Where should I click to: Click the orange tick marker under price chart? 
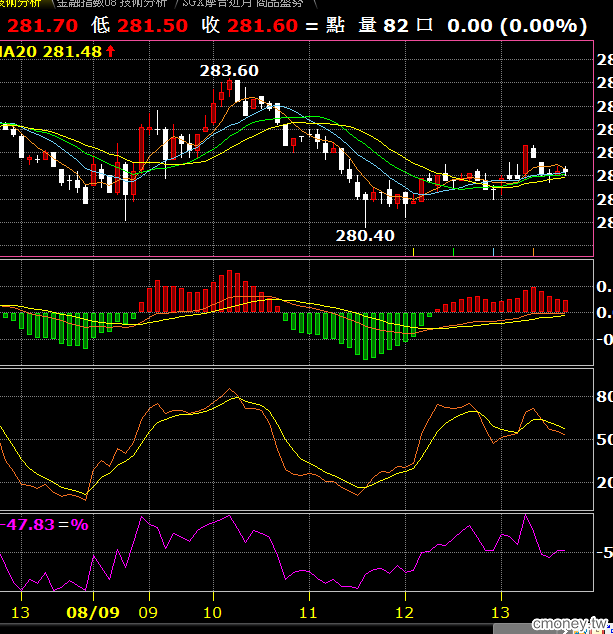tap(533, 252)
